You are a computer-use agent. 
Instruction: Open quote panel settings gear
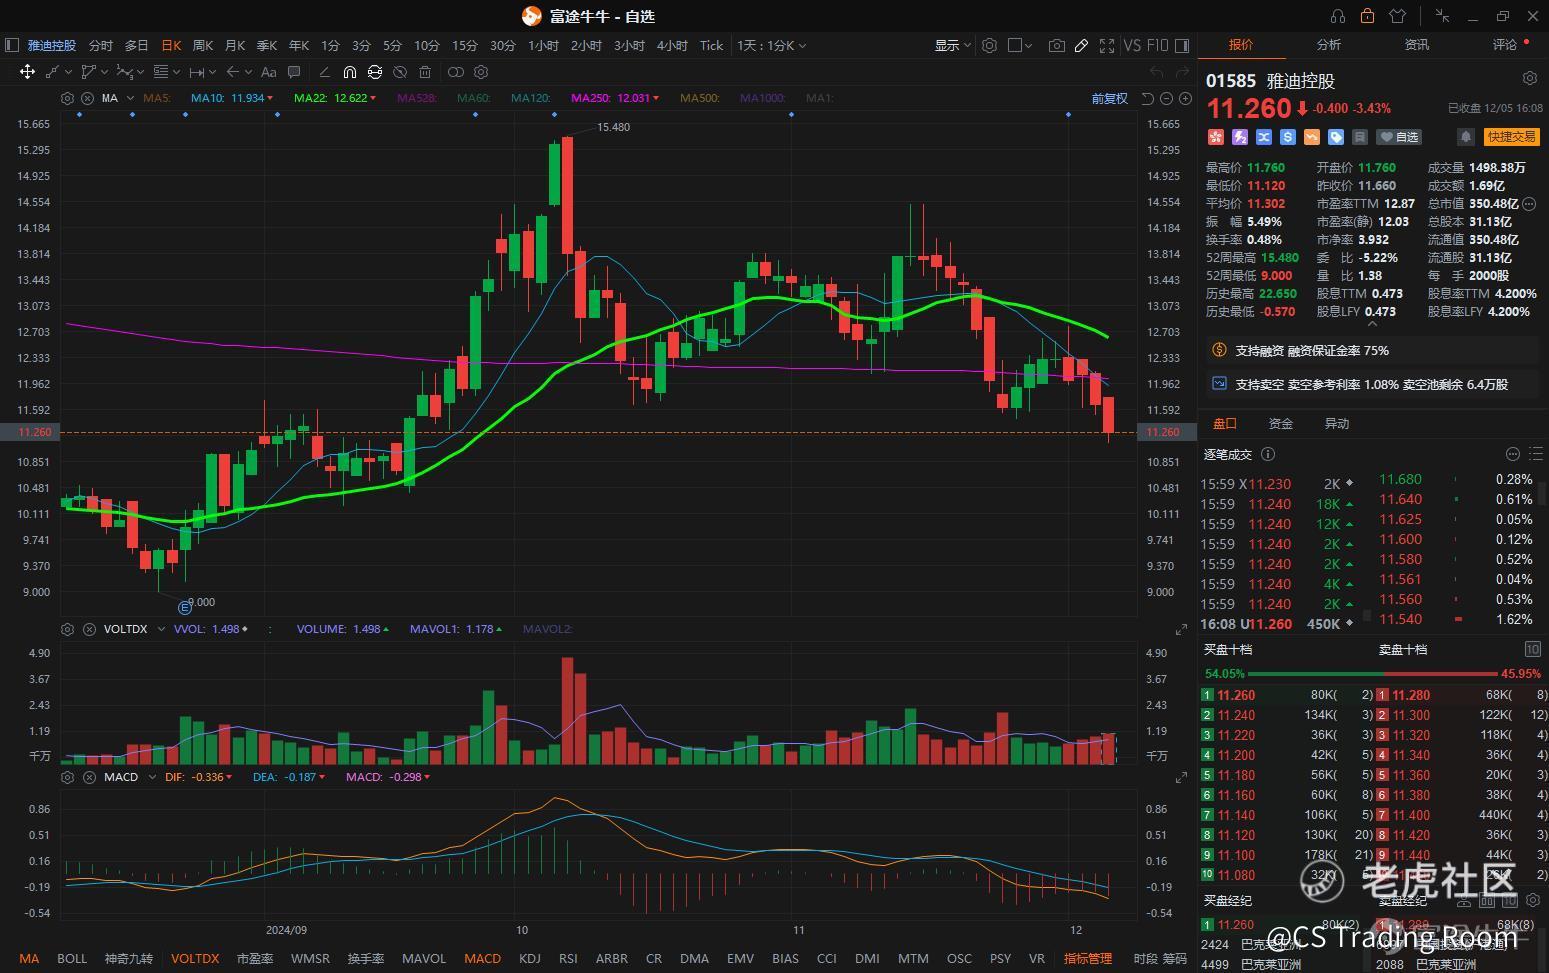(x=1529, y=78)
